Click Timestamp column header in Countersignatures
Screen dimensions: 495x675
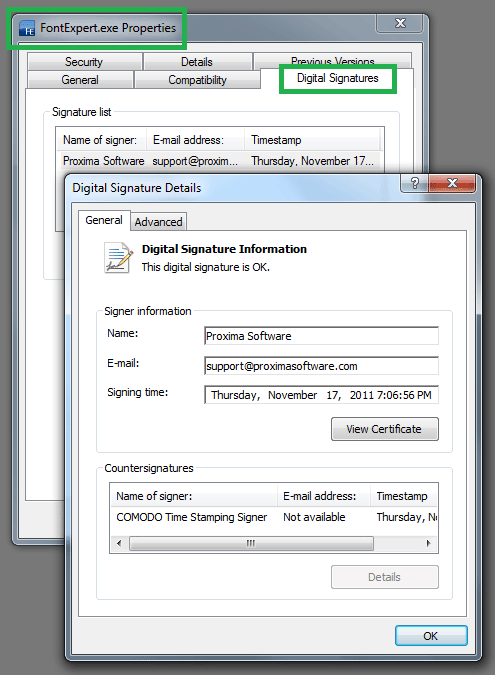coord(404,496)
